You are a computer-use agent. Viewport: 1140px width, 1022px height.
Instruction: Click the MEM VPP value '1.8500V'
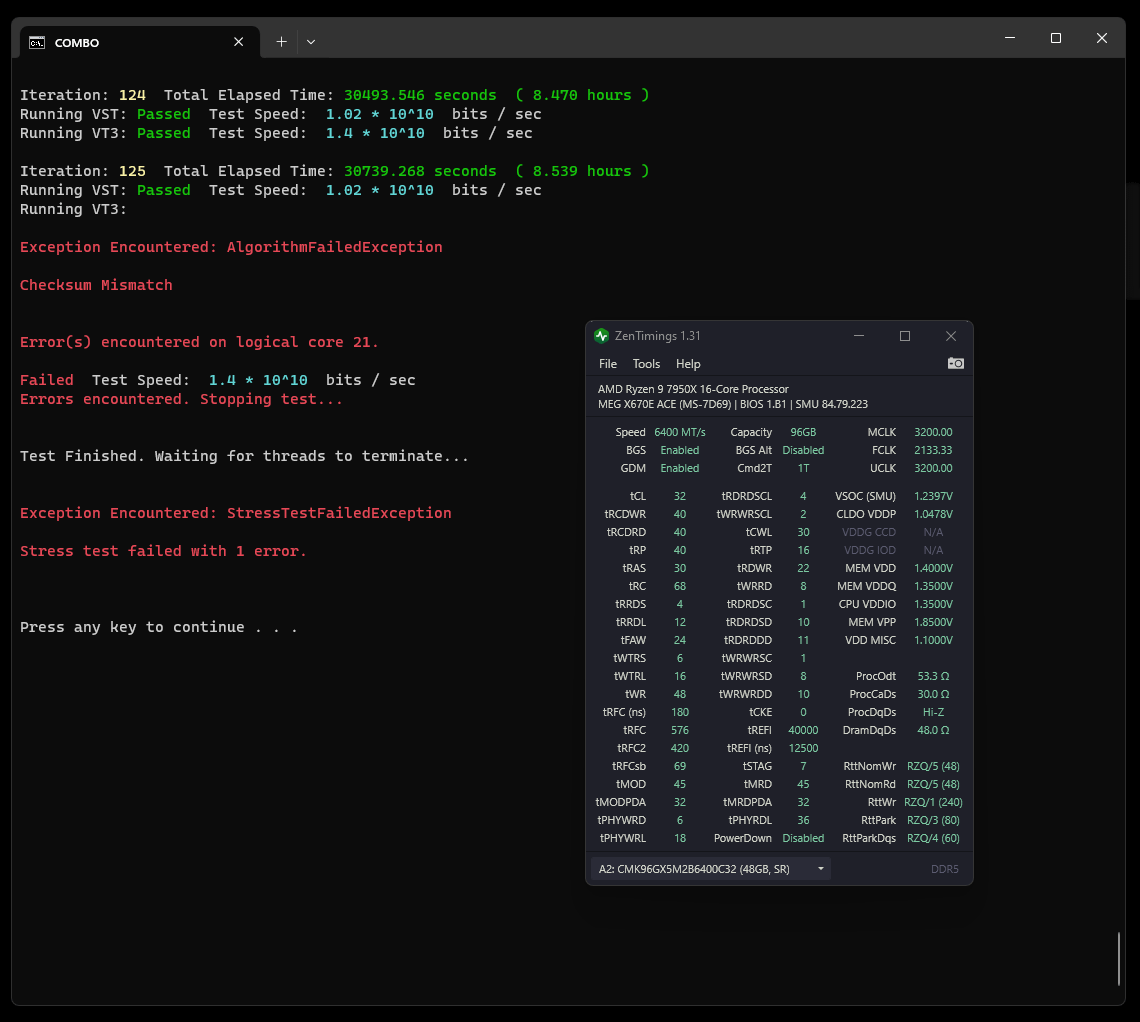click(933, 623)
